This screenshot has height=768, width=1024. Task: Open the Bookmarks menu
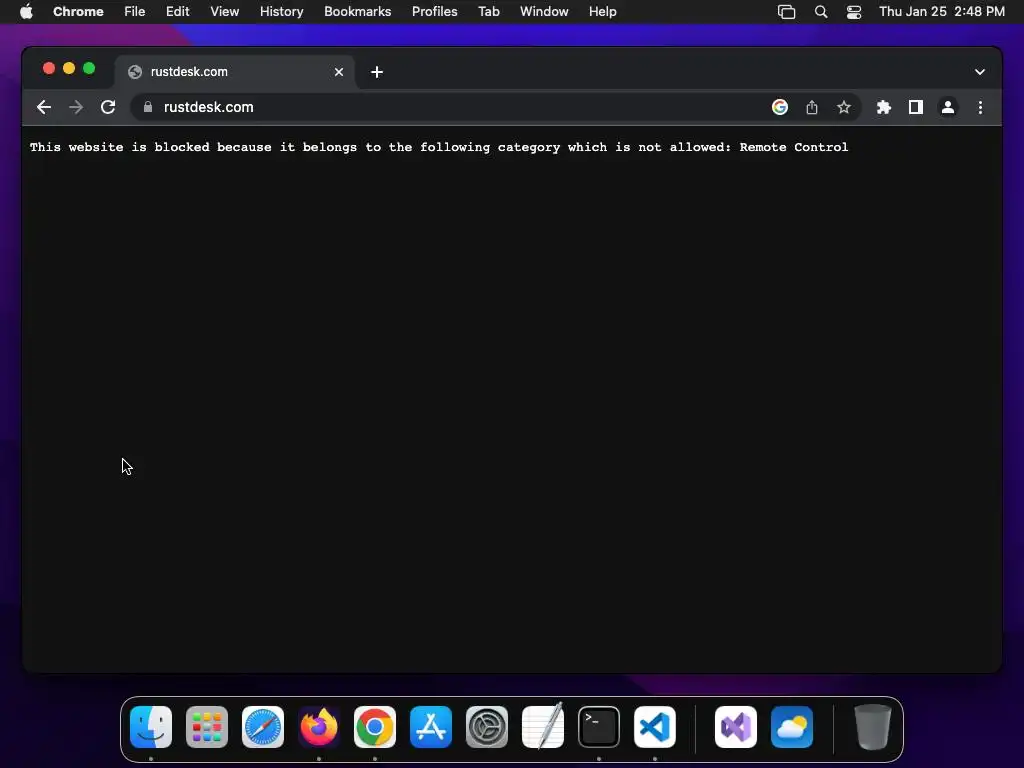357,12
